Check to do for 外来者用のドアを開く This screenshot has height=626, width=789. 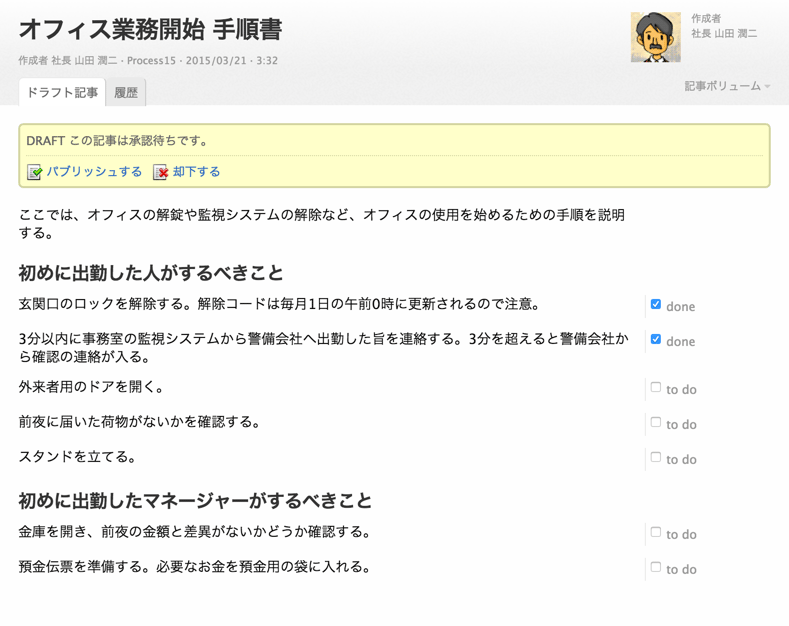point(656,387)
